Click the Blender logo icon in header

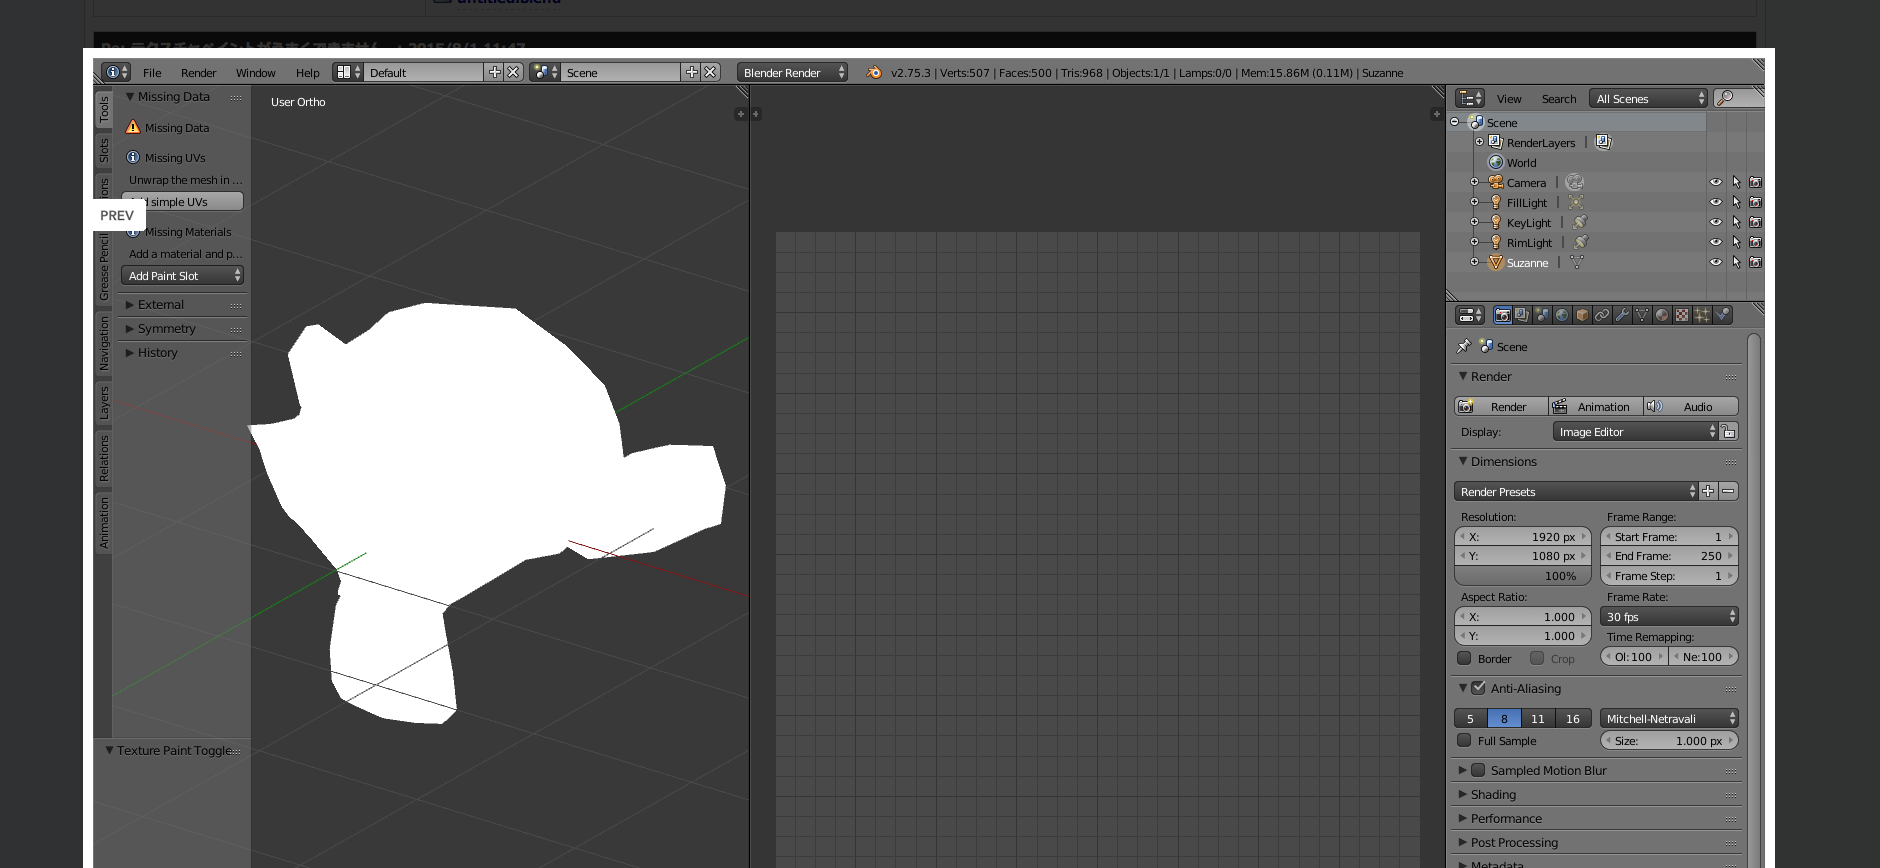click(874, 72)
